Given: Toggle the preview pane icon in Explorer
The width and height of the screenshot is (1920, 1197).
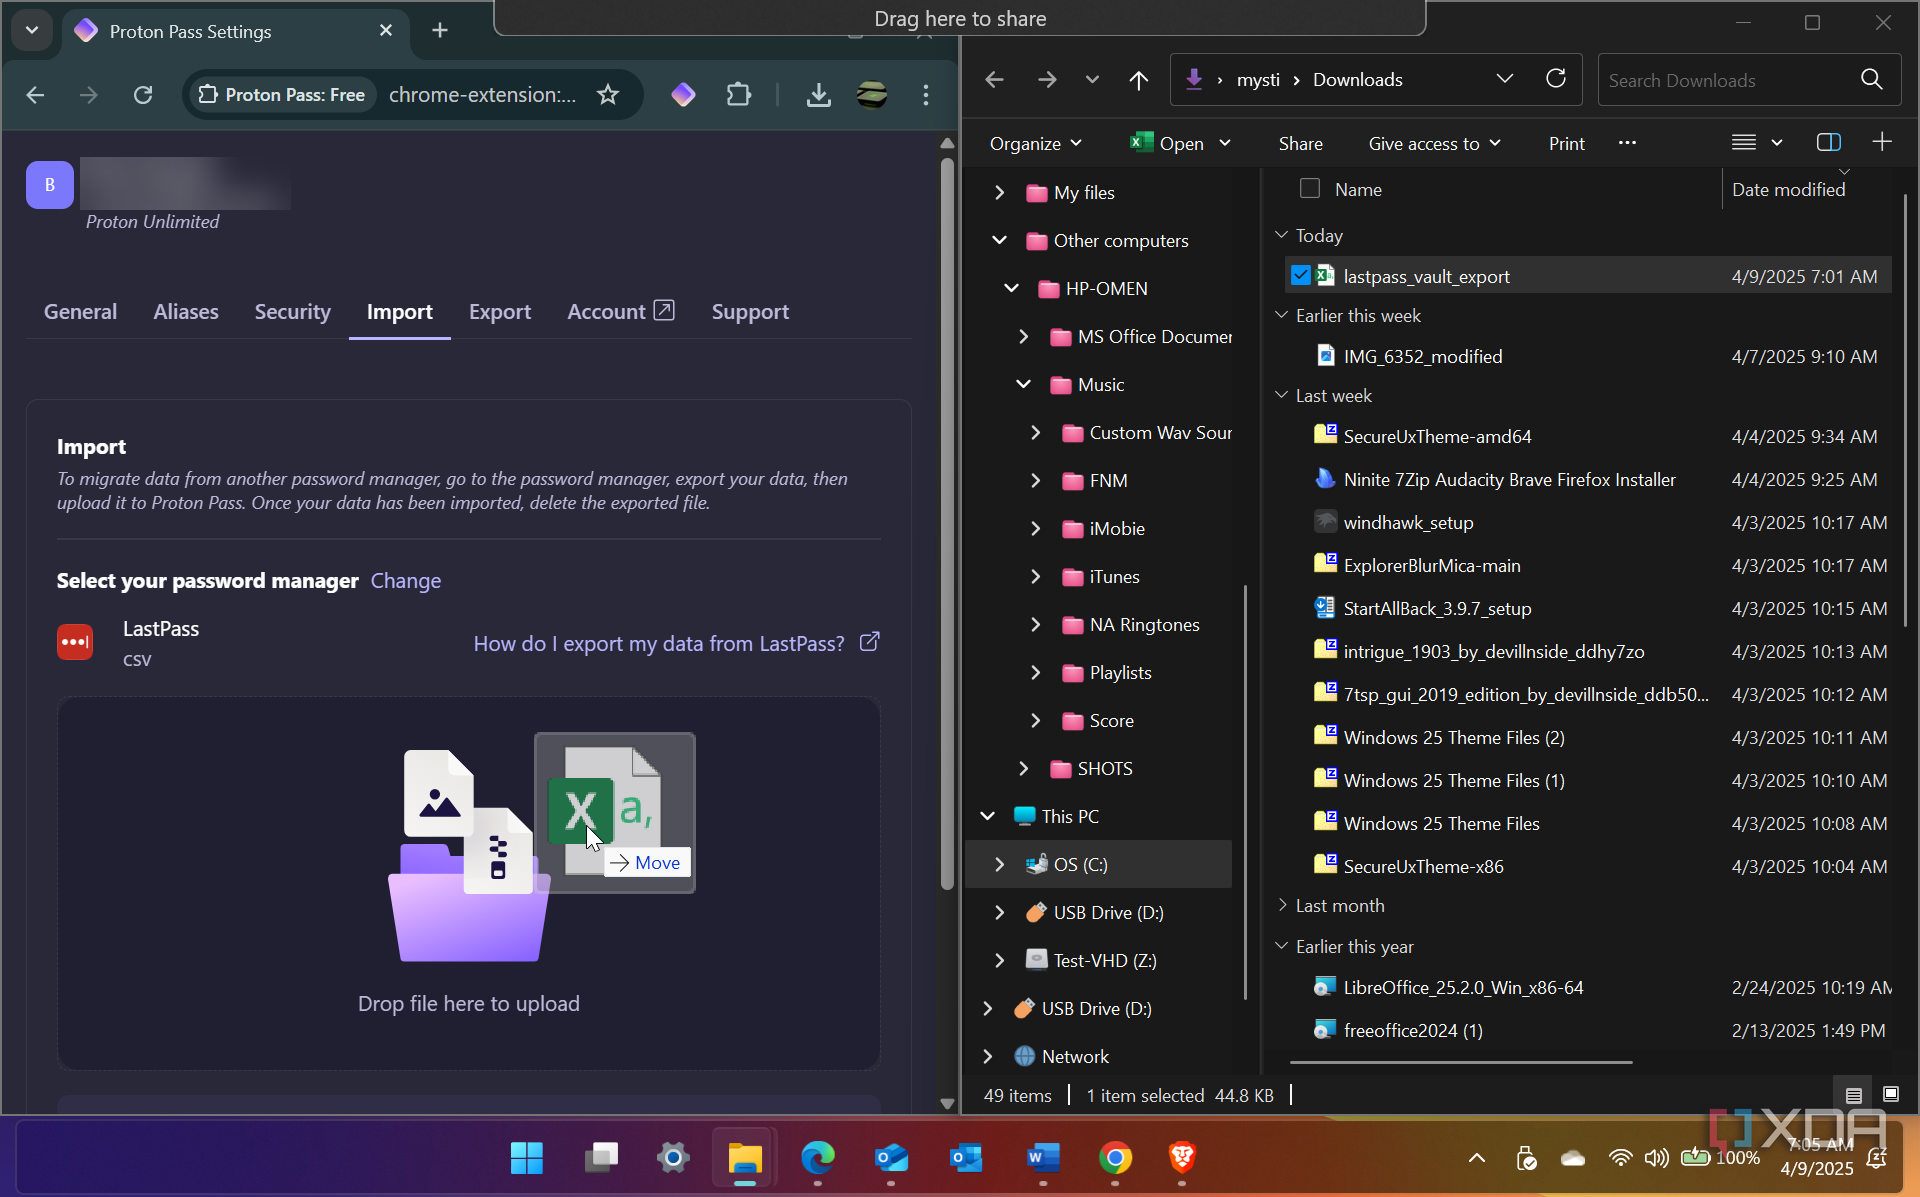Looking at the screenshot, I should 1829,142.
